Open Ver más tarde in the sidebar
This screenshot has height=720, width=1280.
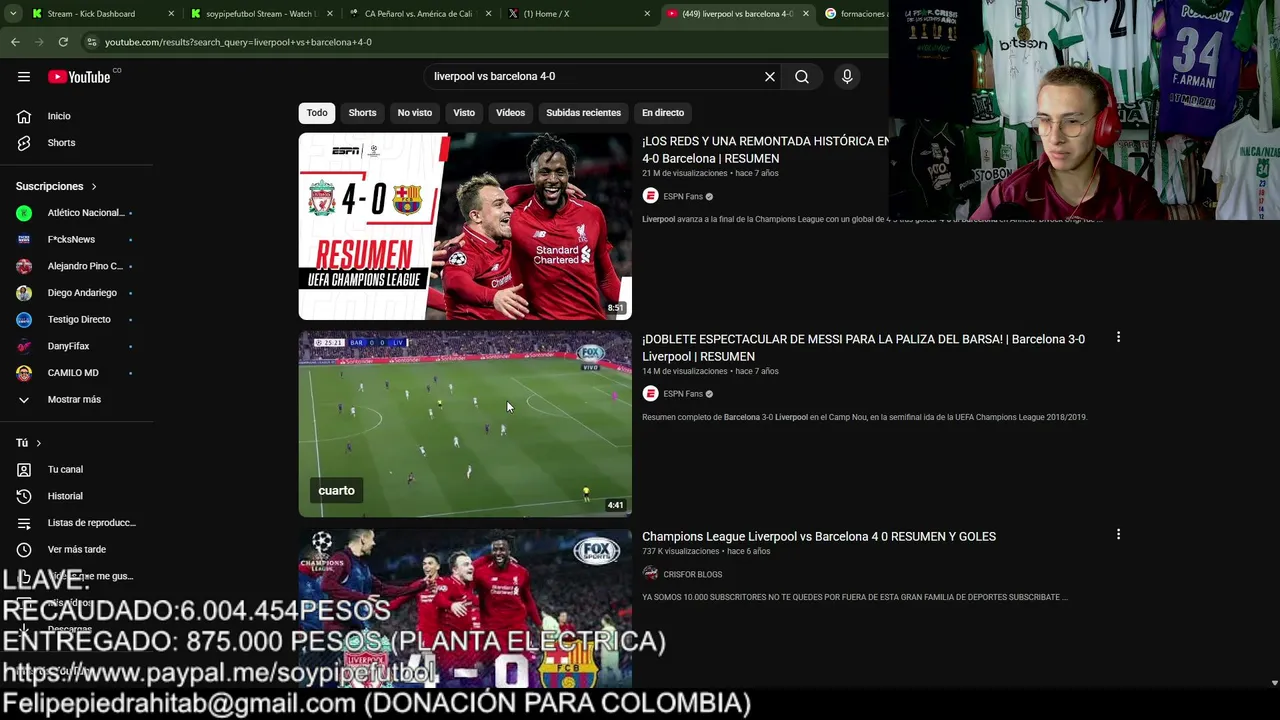pos(77,550)
